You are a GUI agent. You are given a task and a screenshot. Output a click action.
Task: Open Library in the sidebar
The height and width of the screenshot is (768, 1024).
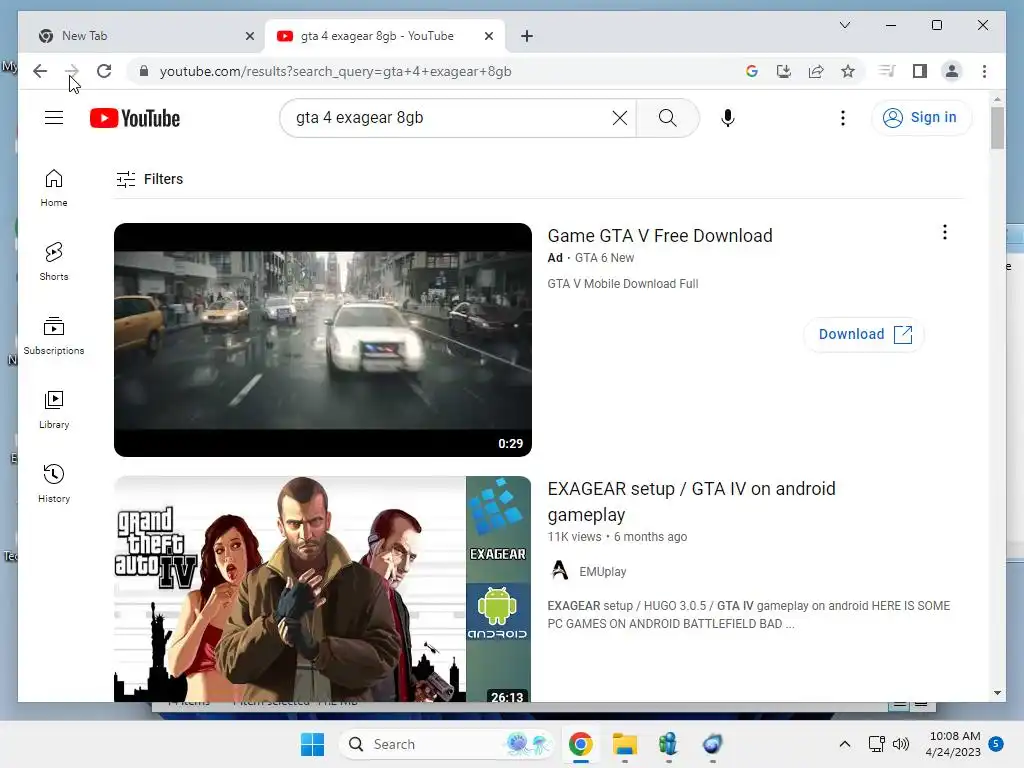54,409
